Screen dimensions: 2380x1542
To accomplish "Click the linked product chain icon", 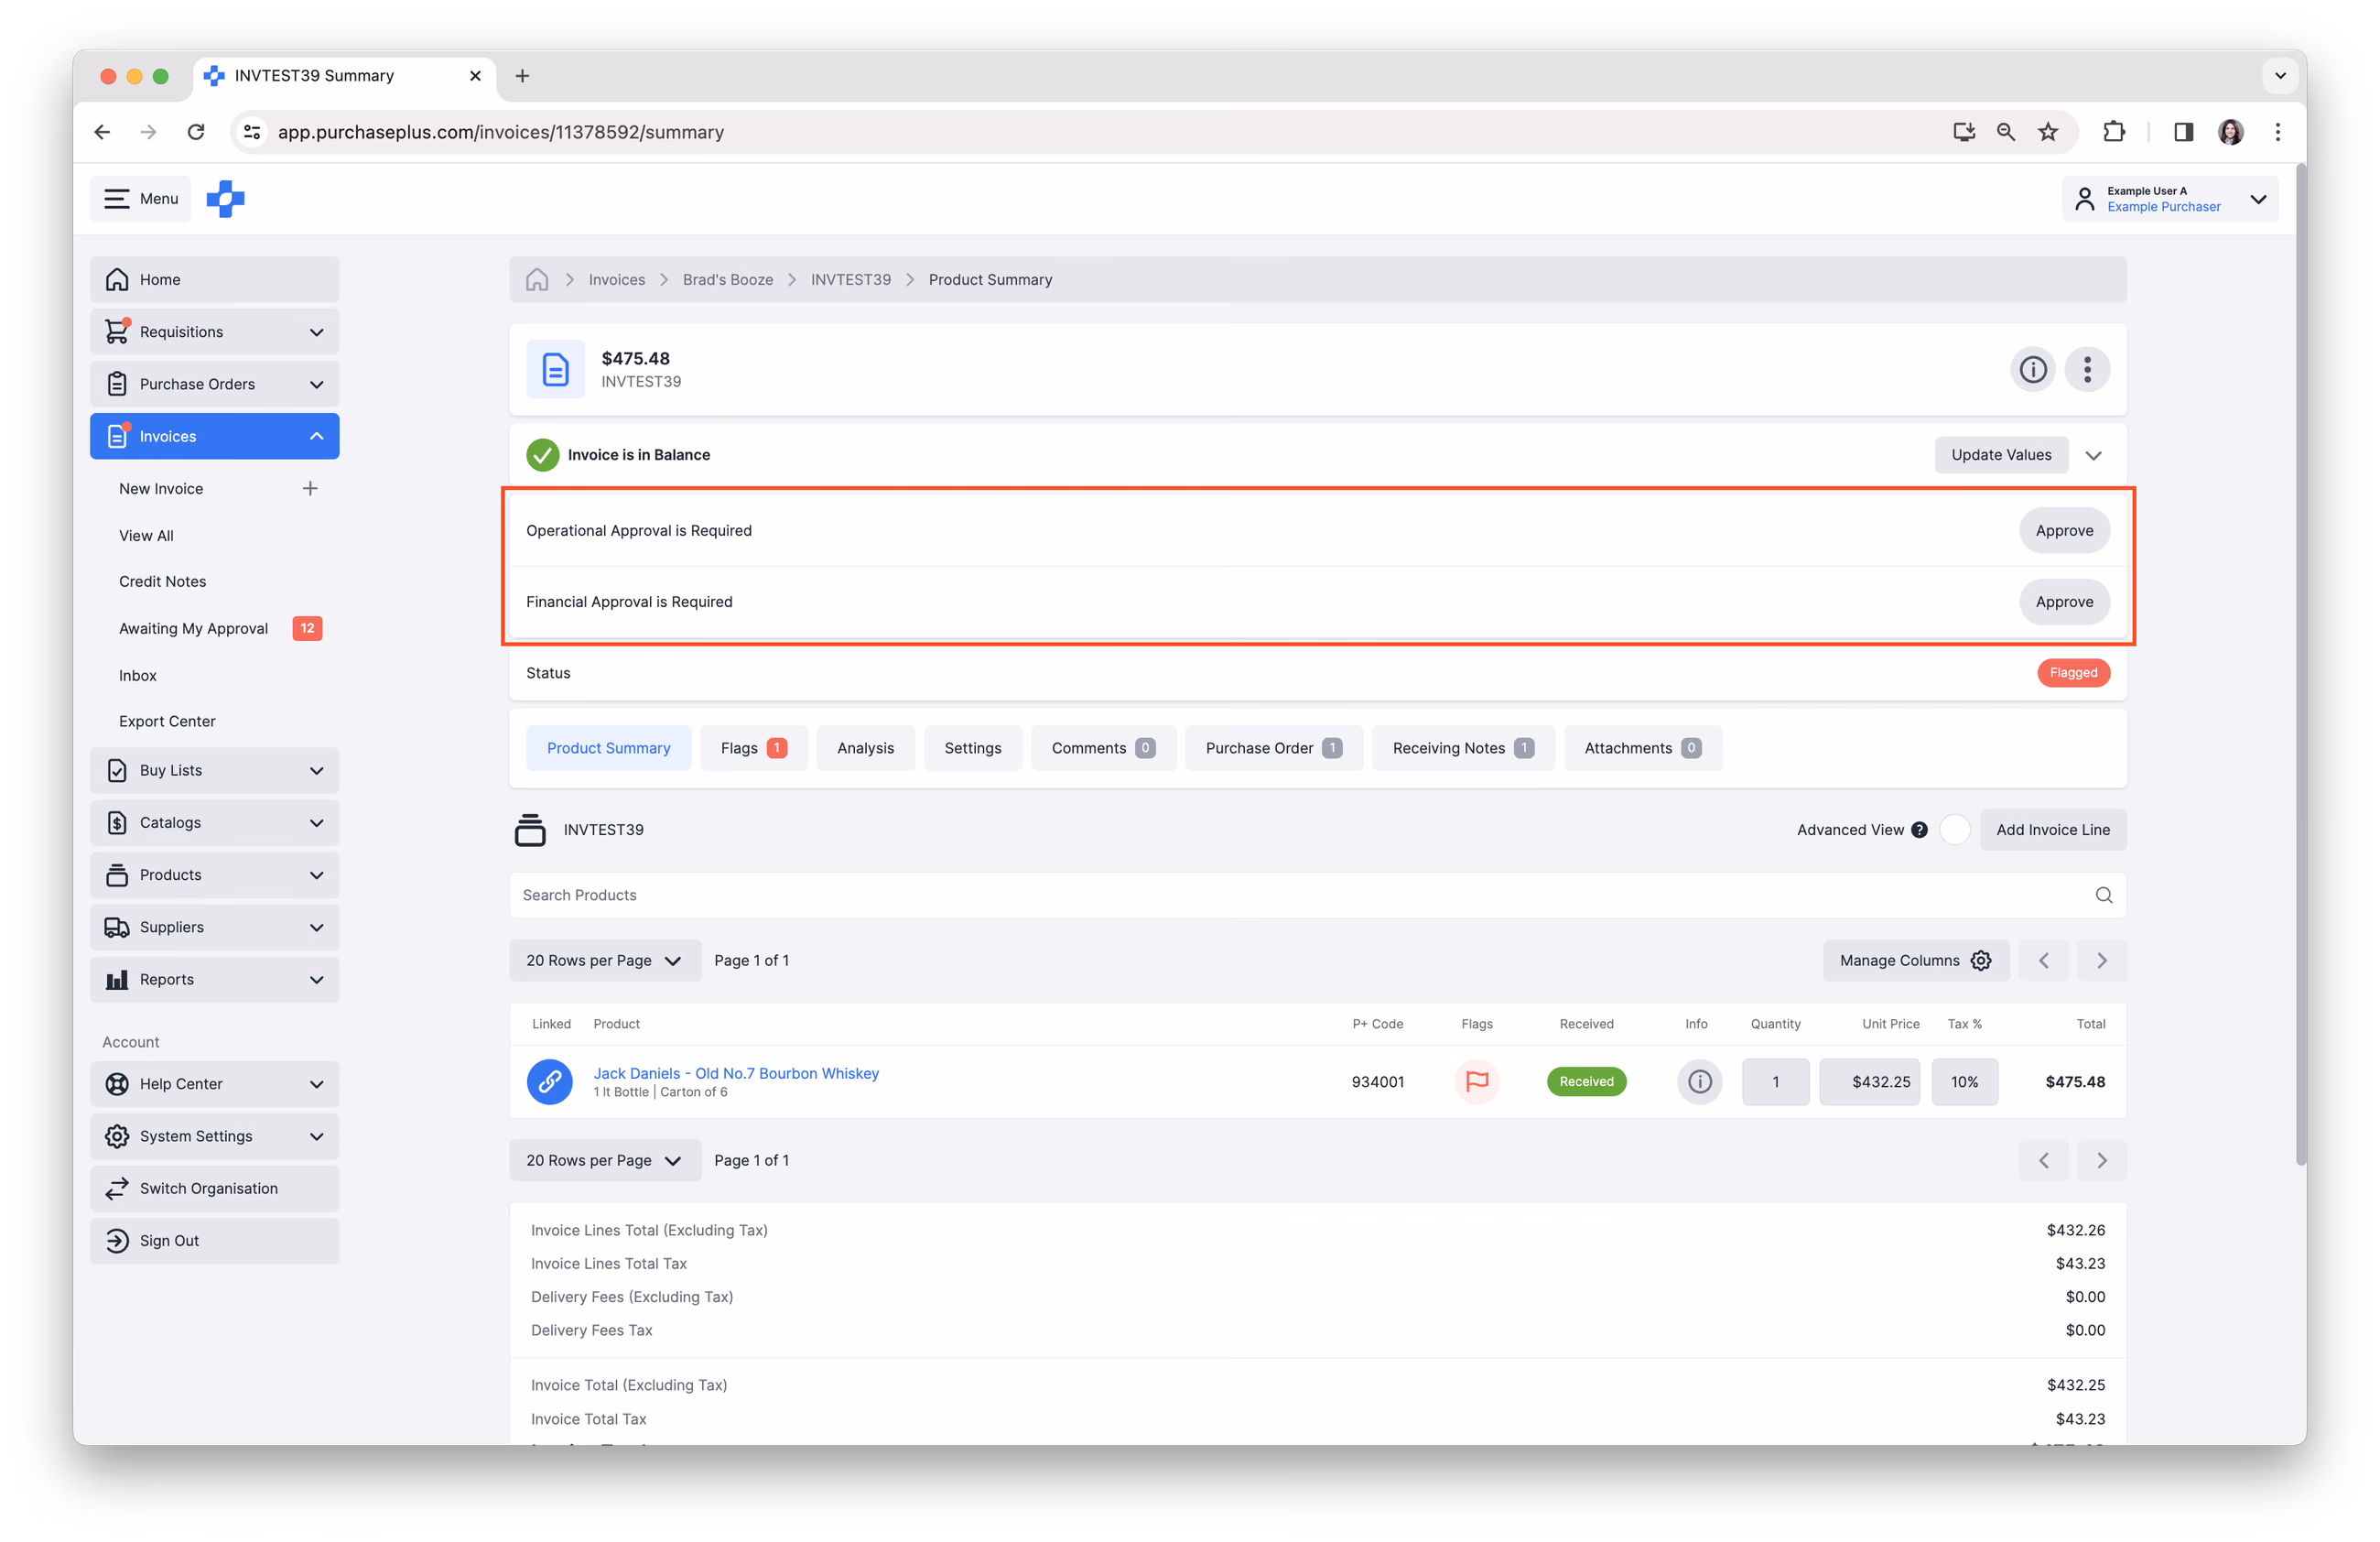I will [550, 1082].
